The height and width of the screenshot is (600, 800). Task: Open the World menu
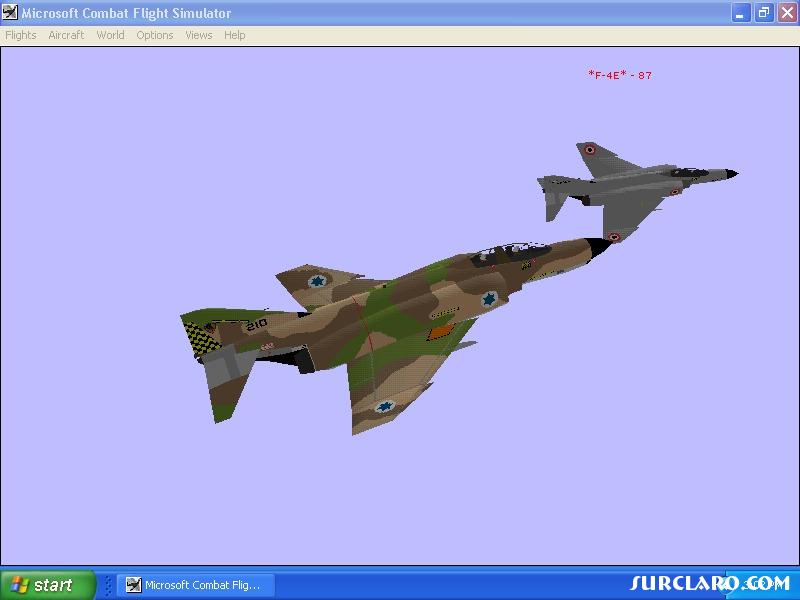[x=110, y=35]
